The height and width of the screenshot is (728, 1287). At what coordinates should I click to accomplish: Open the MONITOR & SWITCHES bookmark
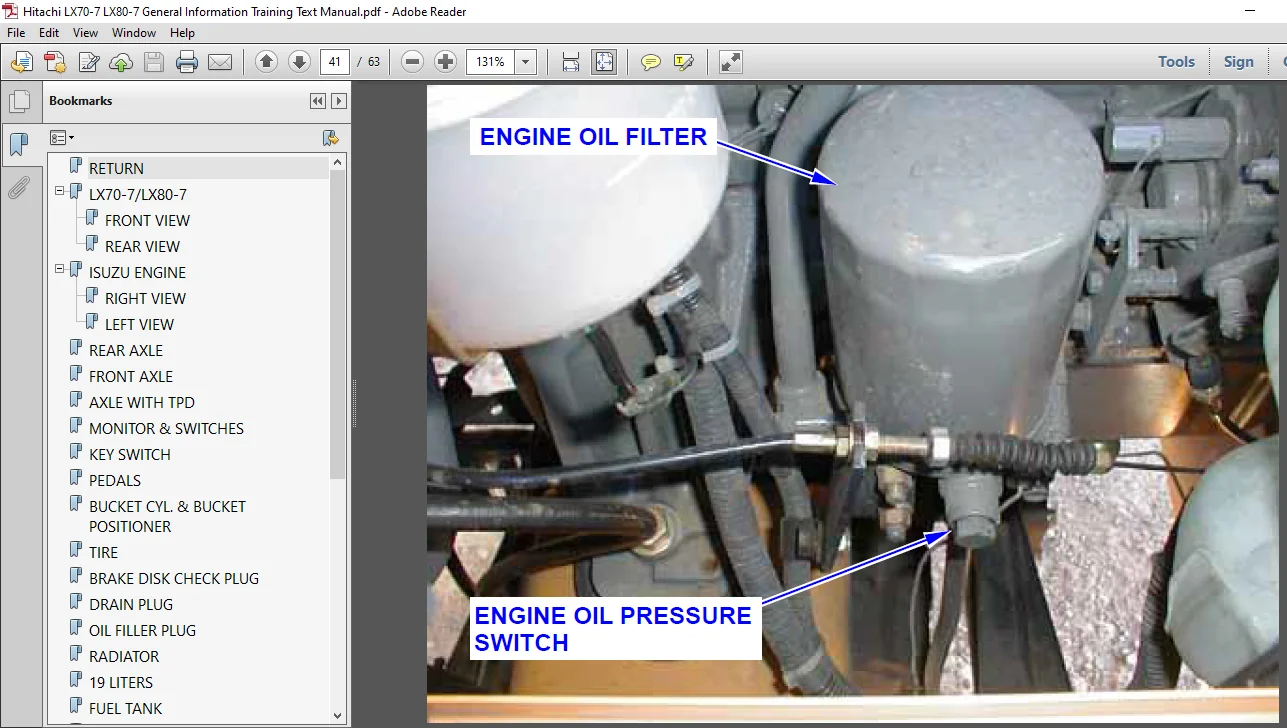click(x=166, y=428)
